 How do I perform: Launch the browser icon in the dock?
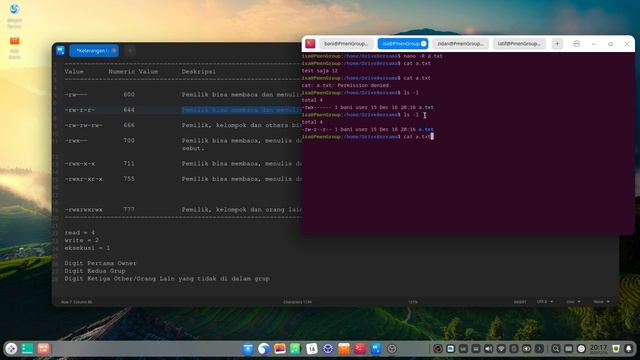264,349
